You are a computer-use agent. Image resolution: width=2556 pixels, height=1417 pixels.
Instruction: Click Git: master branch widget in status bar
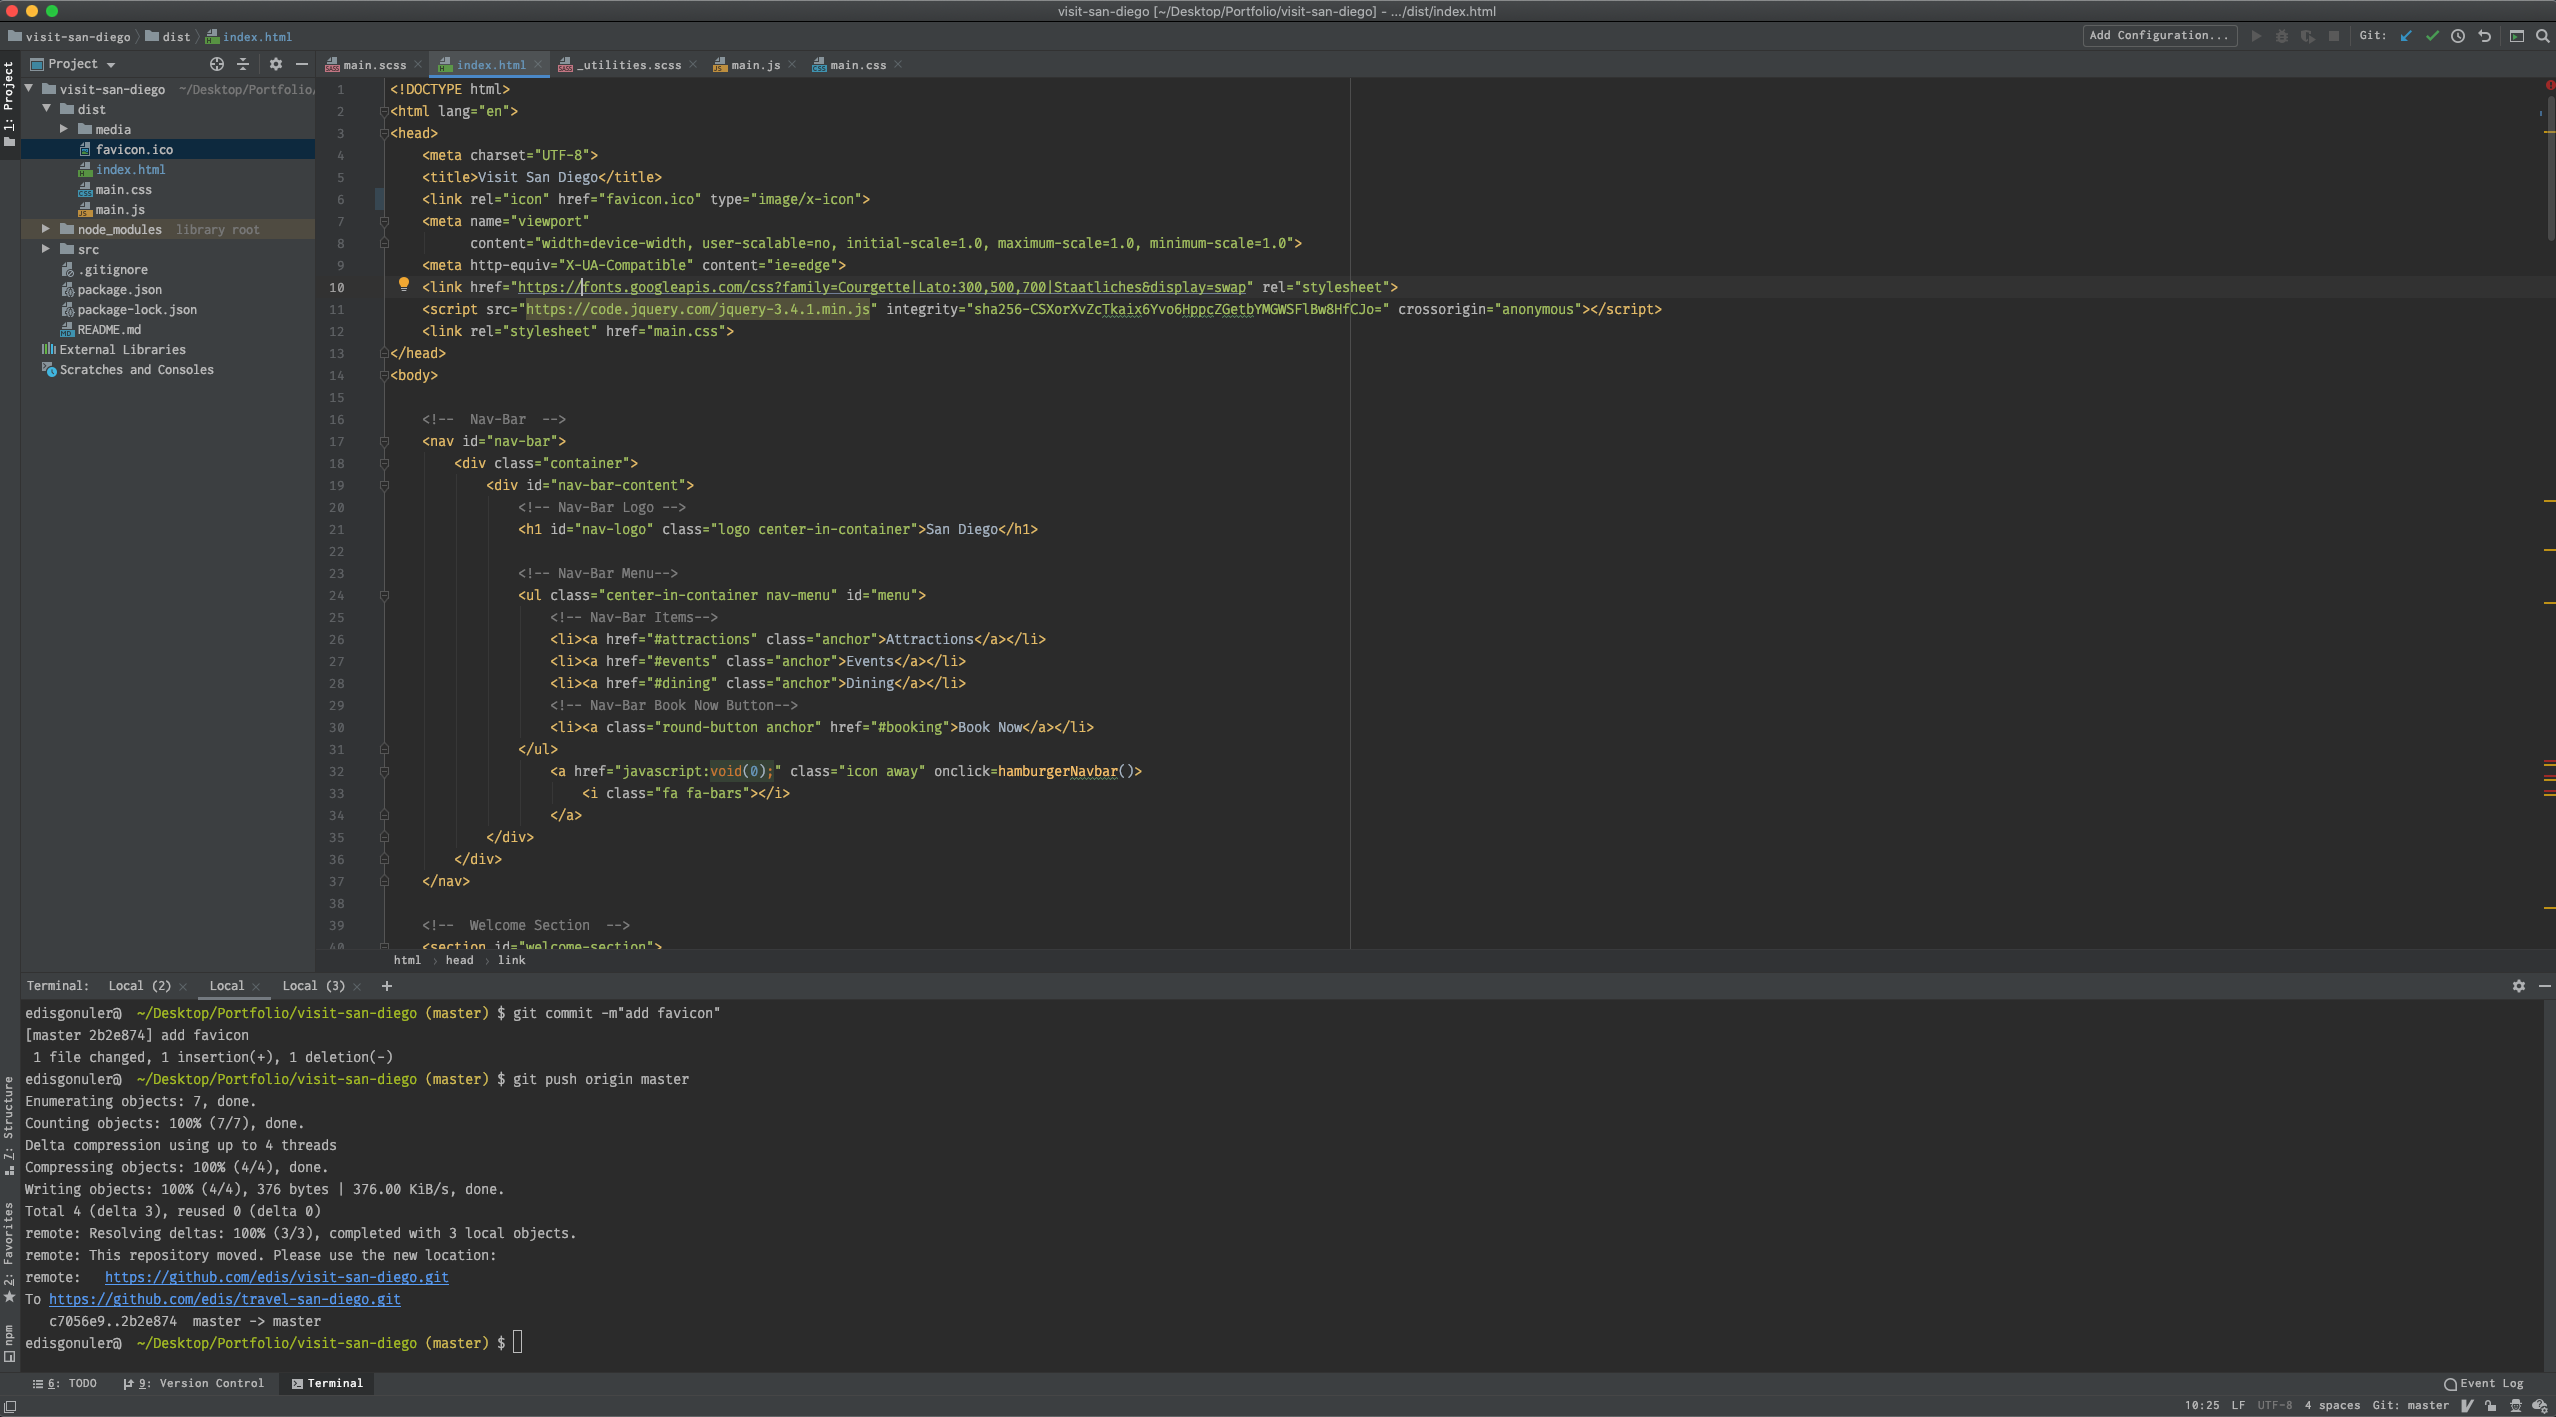2410,1405
